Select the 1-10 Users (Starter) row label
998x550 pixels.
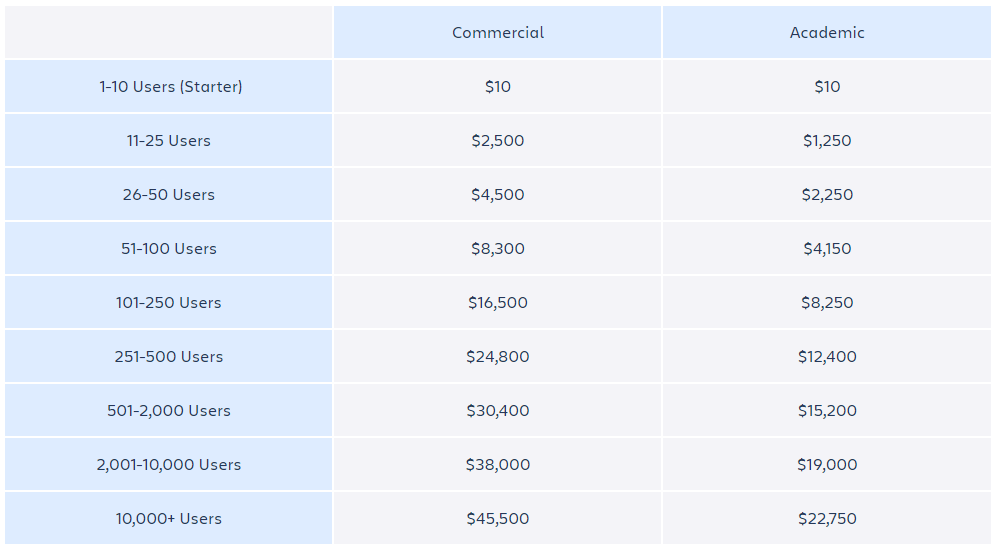tap(170, 87)
